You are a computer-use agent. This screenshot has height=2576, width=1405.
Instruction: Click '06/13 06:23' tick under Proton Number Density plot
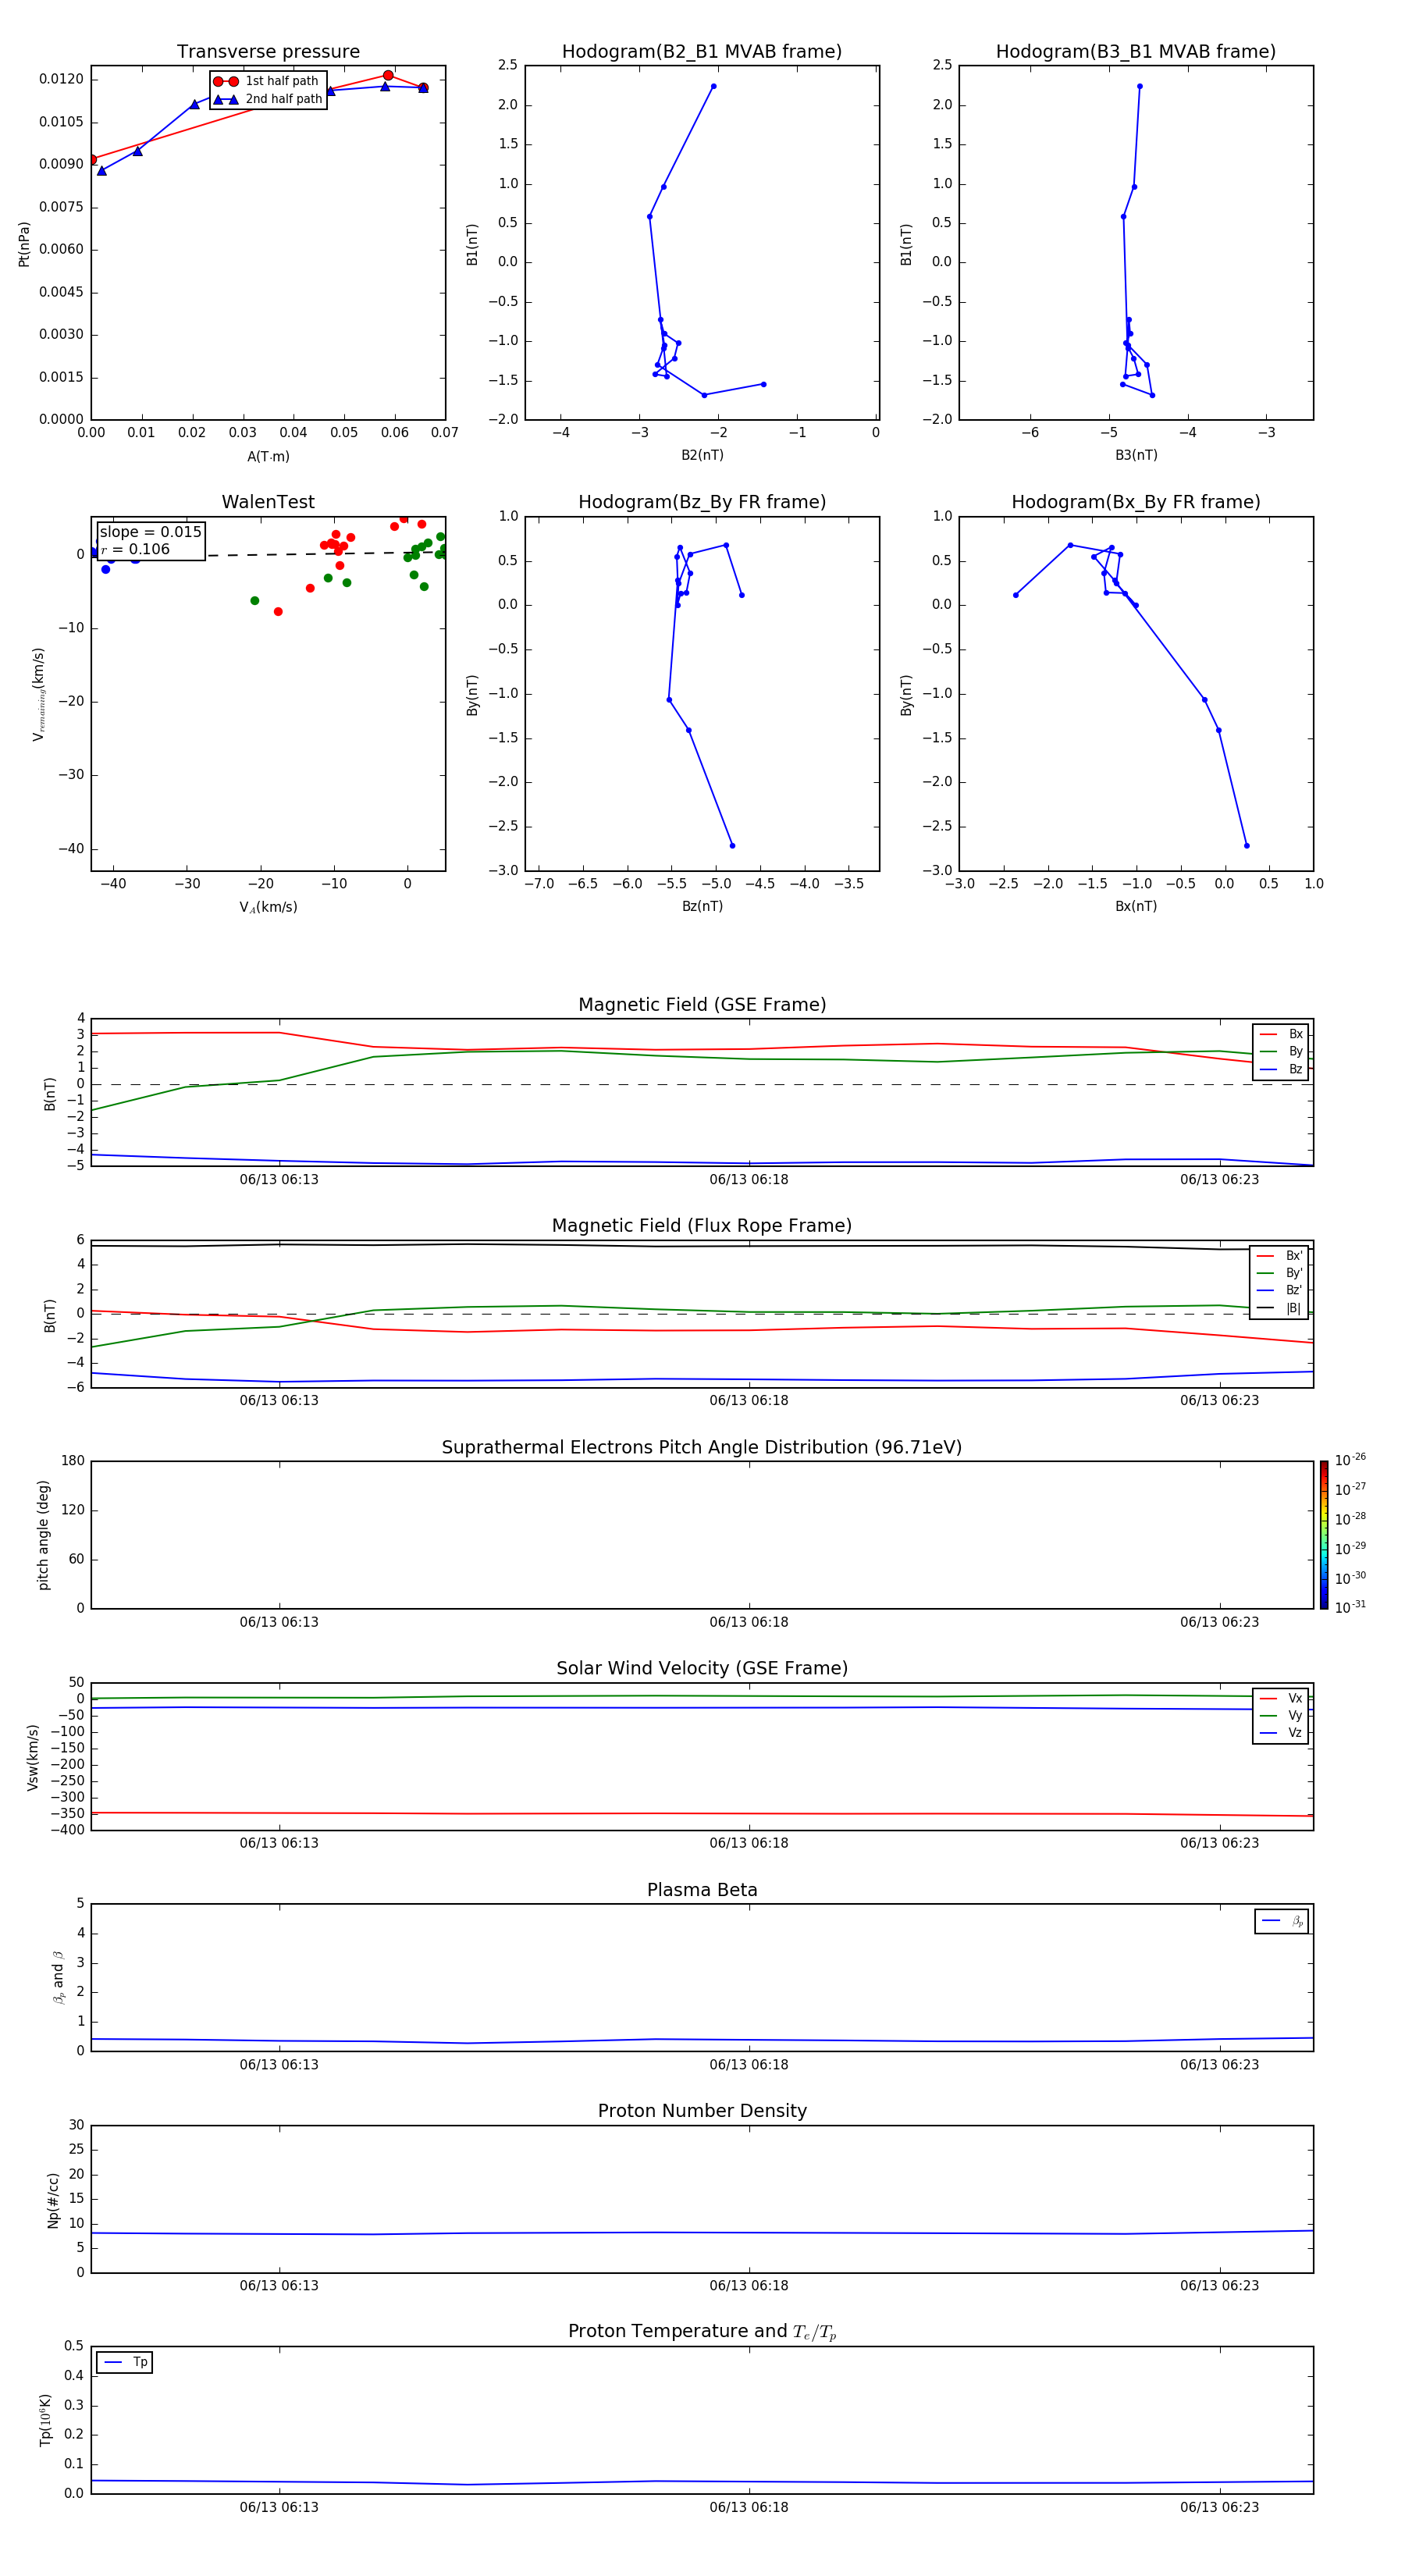pos(1219,2286)
